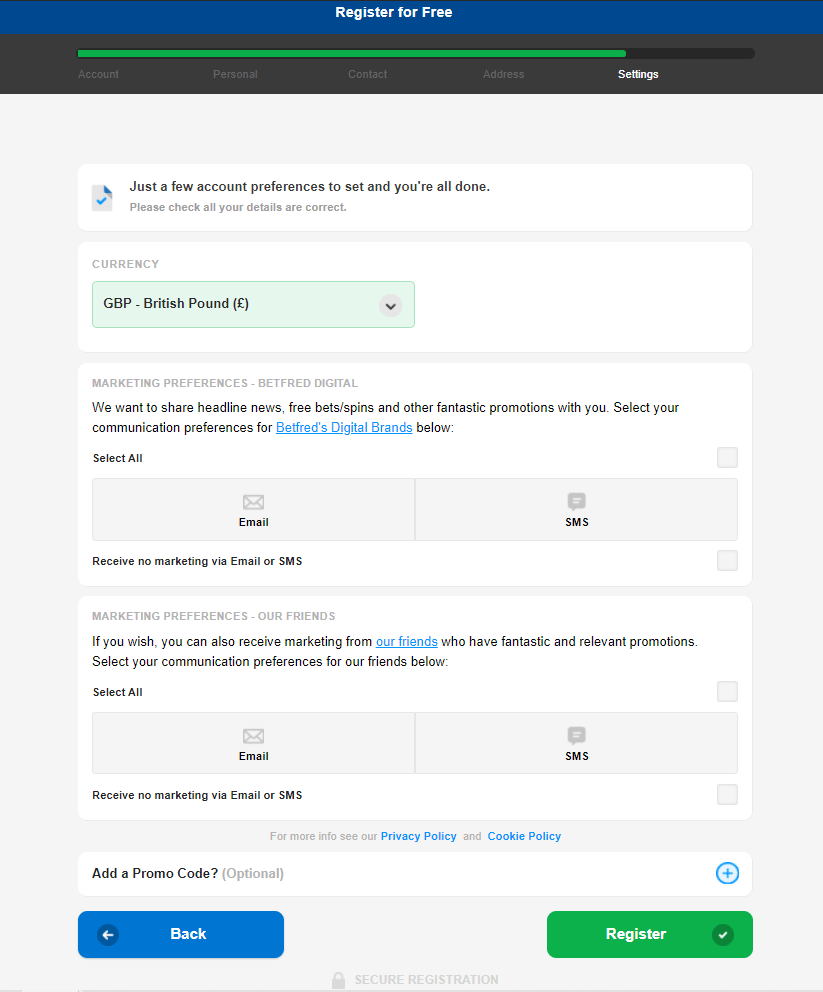Click the left arrow icon on Back button

click(108, 934)
